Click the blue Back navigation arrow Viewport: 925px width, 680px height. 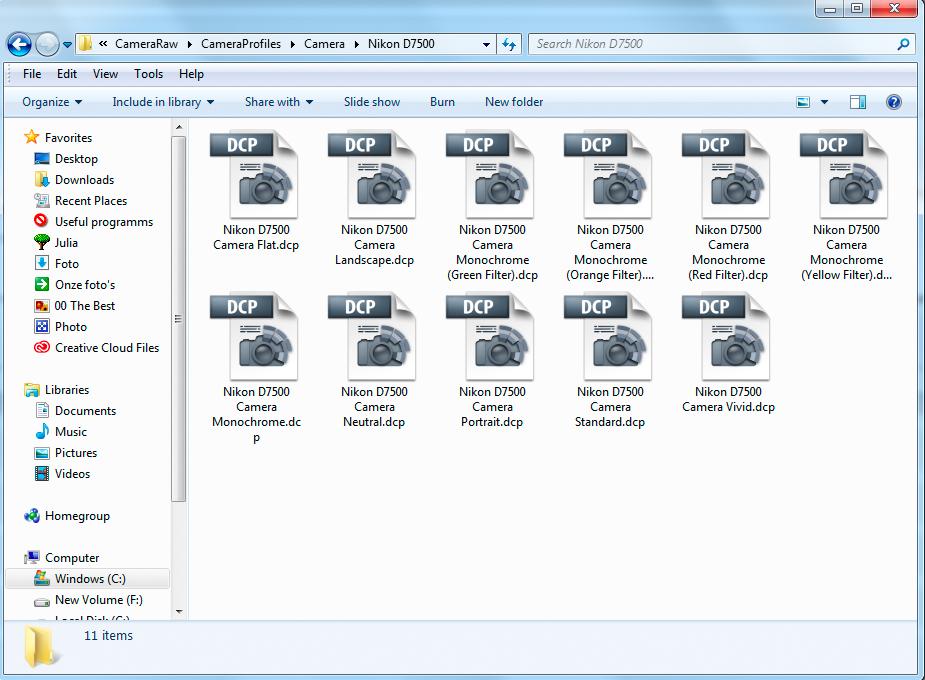(19, 44)
